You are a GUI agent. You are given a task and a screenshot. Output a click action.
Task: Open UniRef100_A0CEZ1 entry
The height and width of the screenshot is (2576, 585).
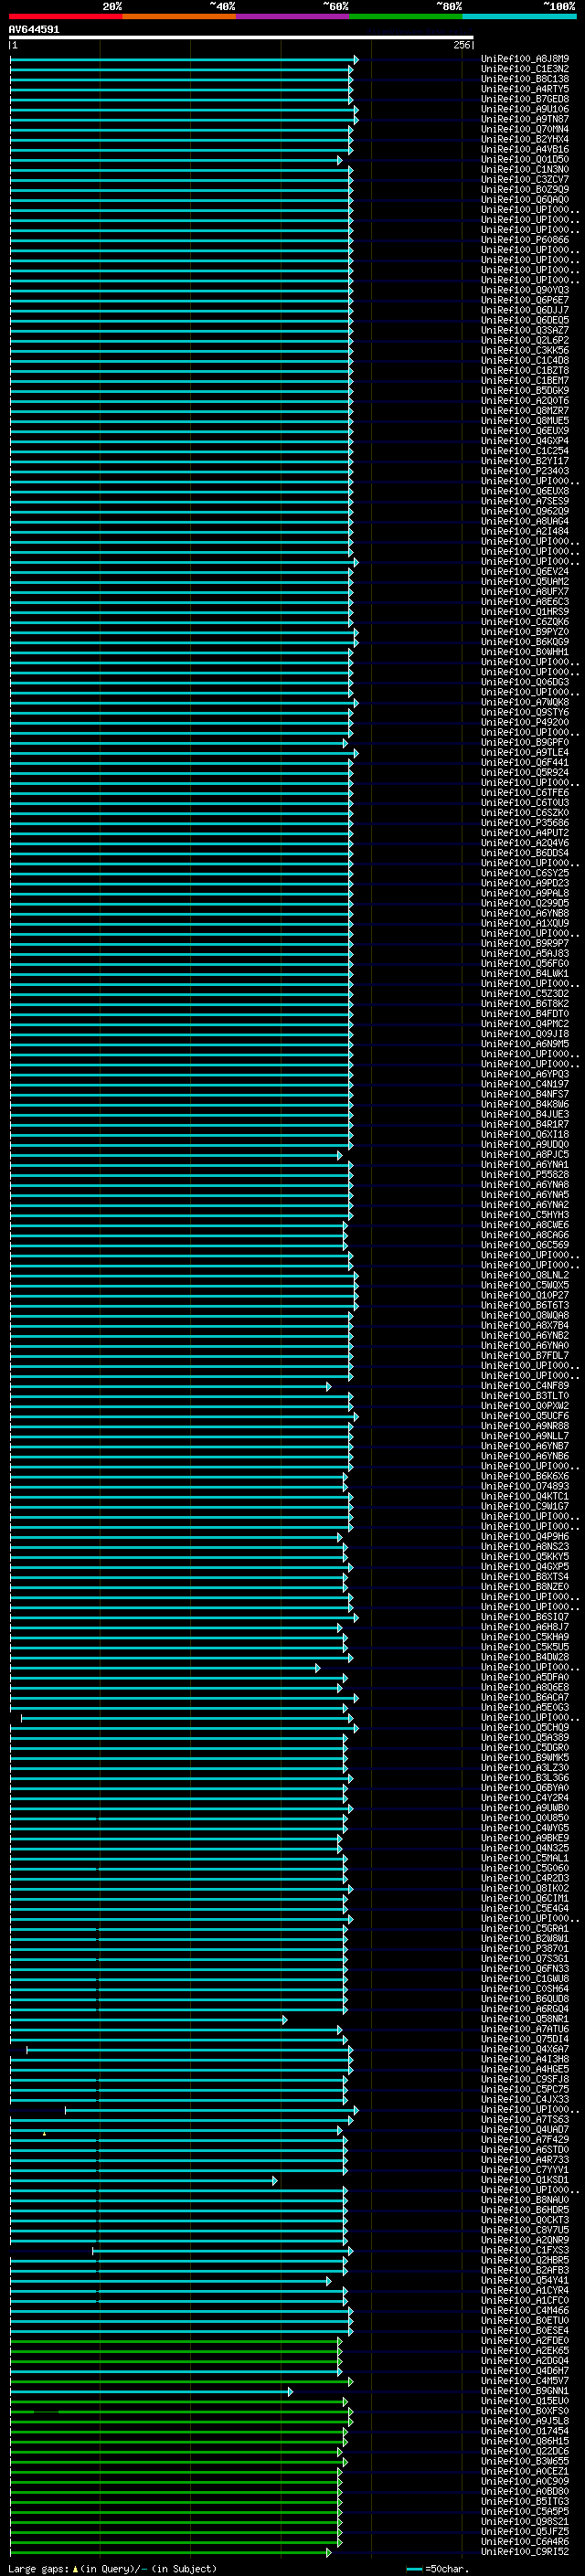coord(525,2471)
